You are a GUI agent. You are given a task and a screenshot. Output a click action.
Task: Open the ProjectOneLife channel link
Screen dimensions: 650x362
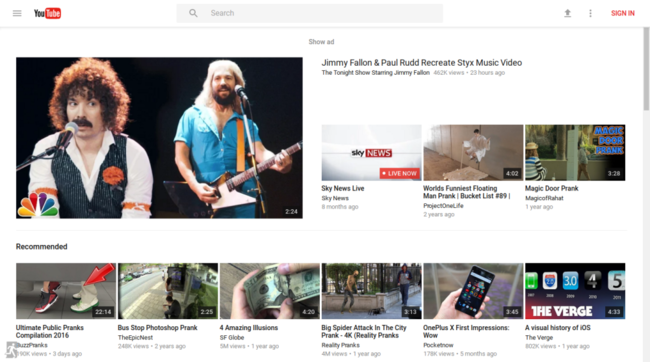[x=443, y=206]
